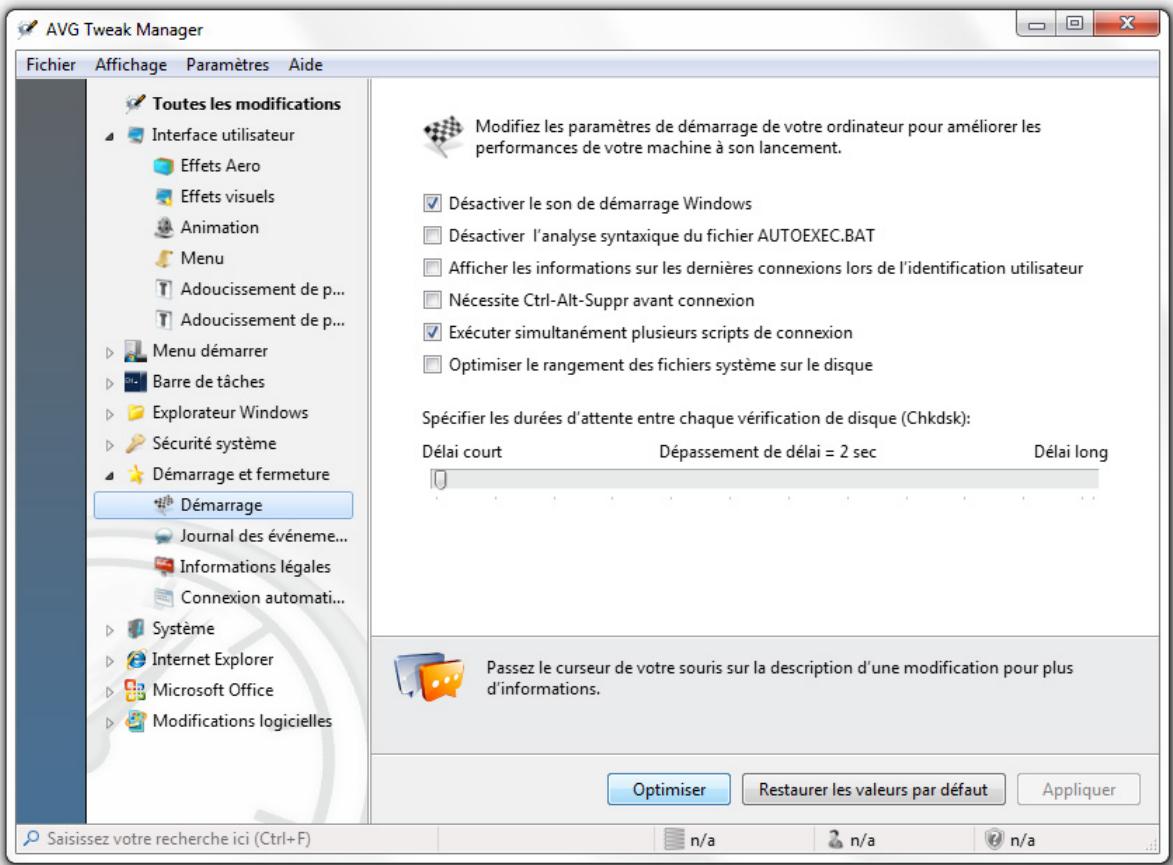Select the Effets Aero tree item label
This screenshot has height=865, width=1173.
(x=220, y=165)
